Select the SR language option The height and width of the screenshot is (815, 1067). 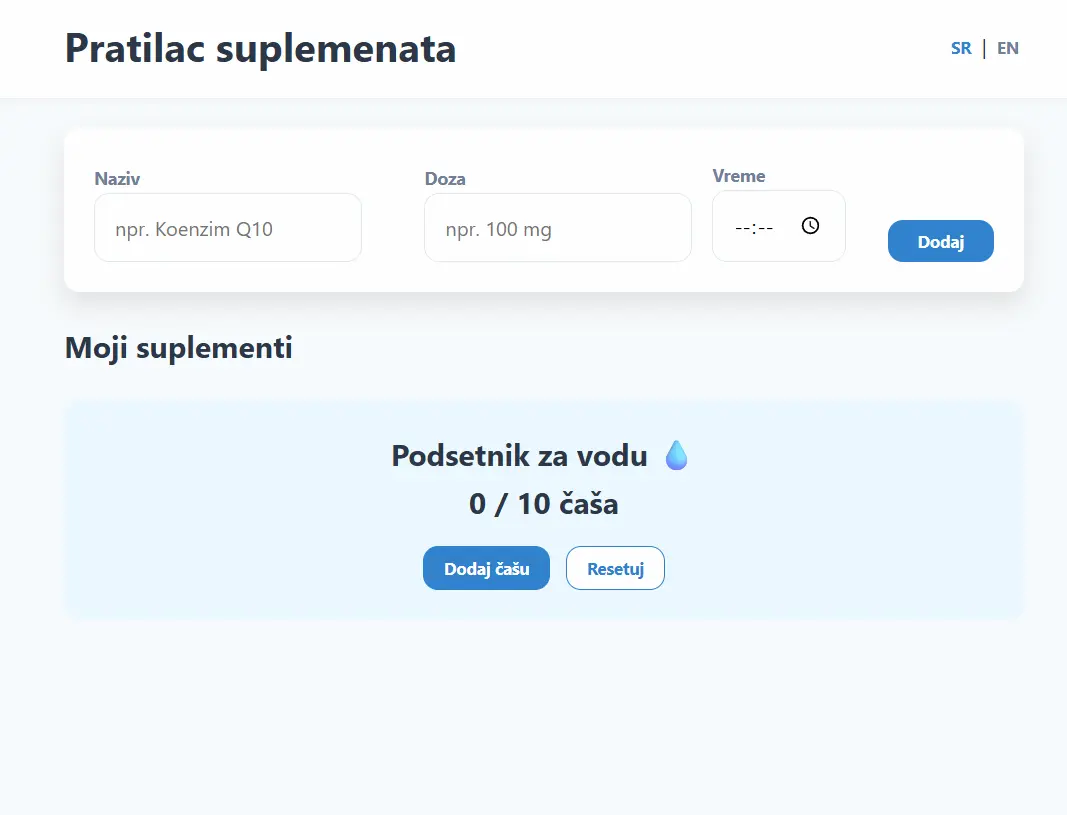point(961,47)
